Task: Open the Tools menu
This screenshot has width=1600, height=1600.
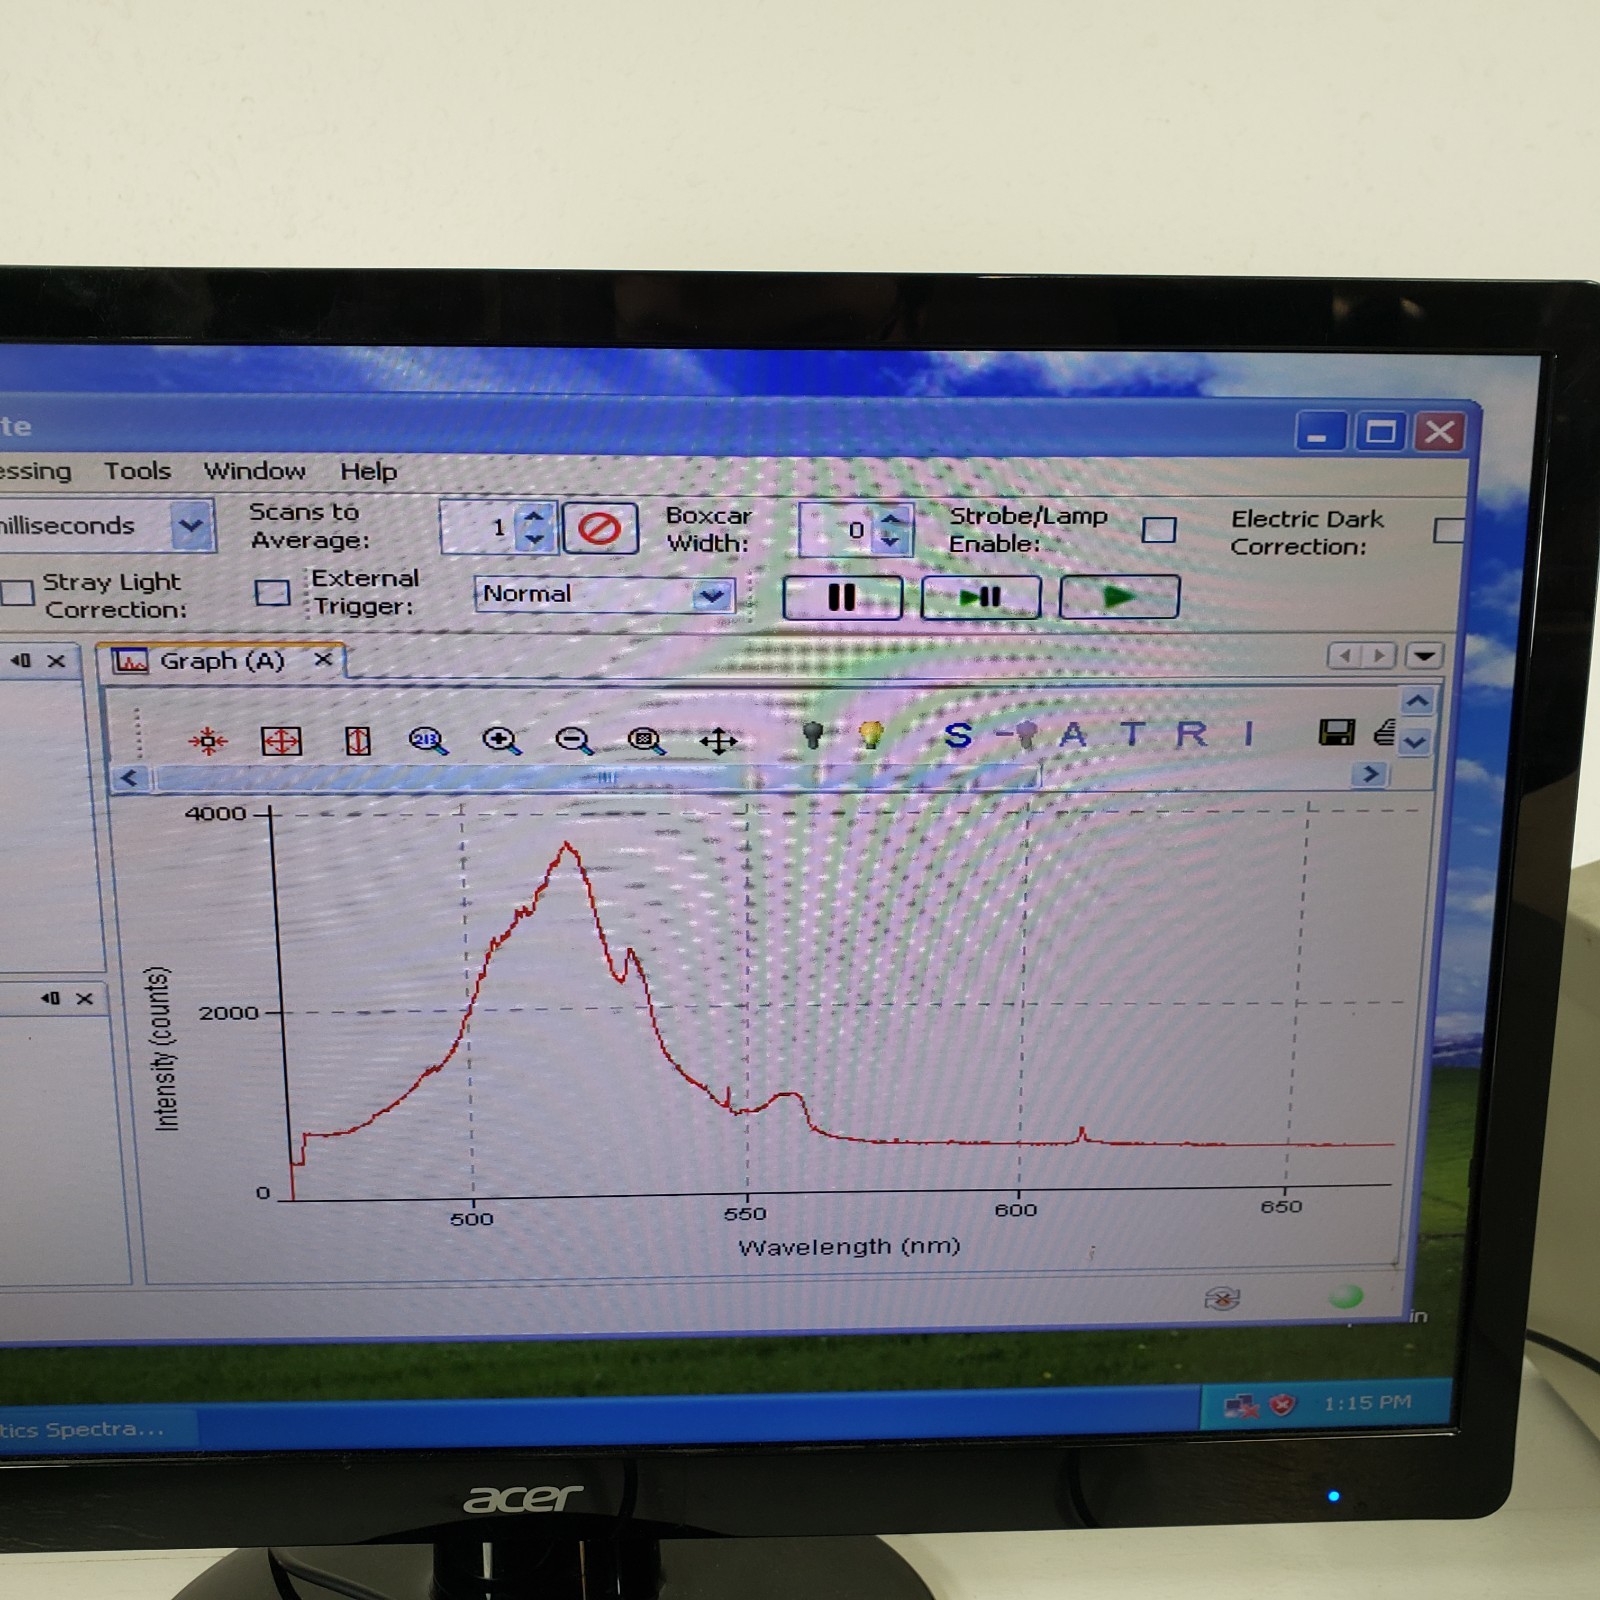Action: click(x=138, y=471)
